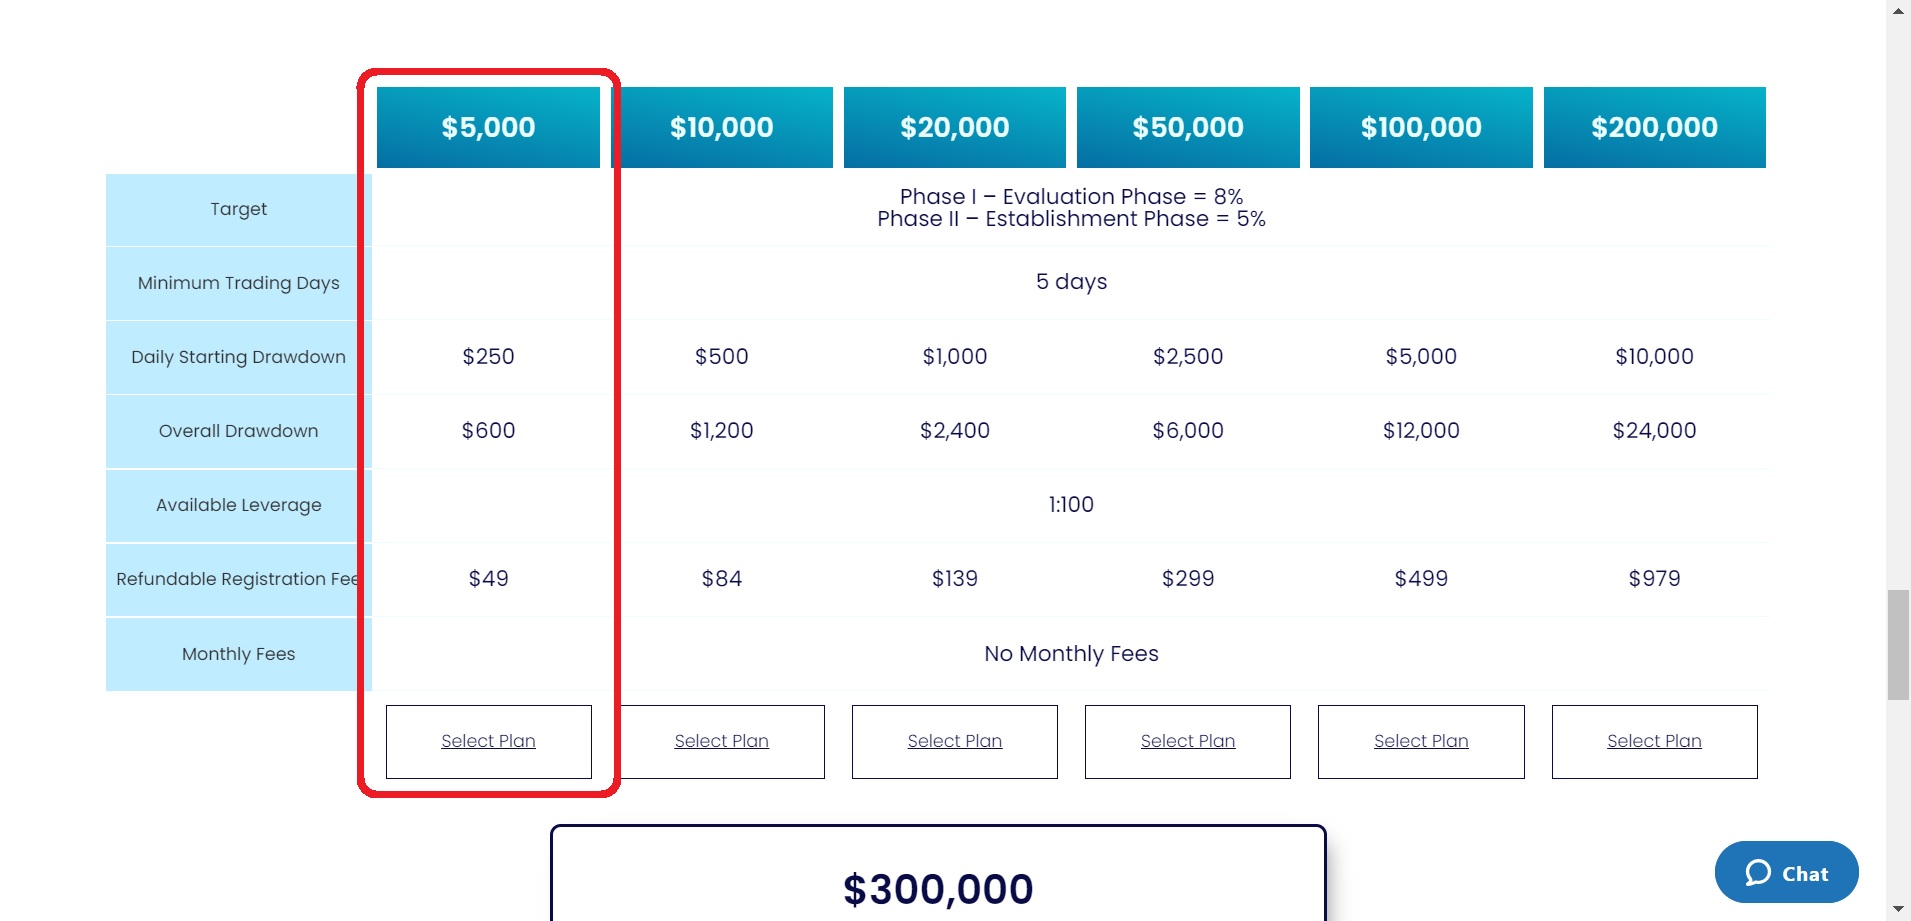Select the $20,000 account header
The width and height of the screenshot is (1911, 921).
(954, 127)
